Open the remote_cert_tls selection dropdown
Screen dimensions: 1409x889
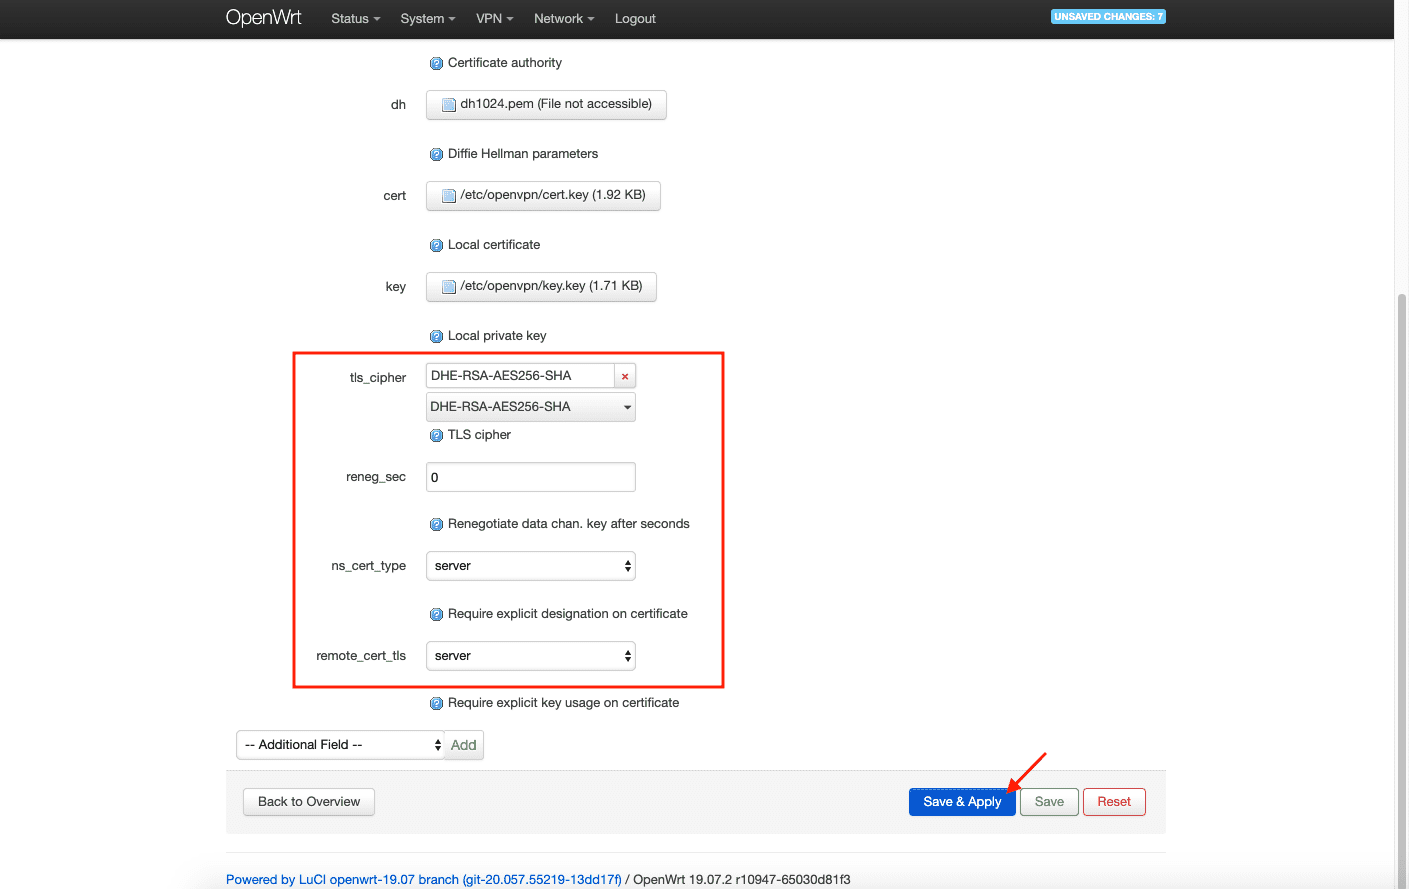coord(530,656)
